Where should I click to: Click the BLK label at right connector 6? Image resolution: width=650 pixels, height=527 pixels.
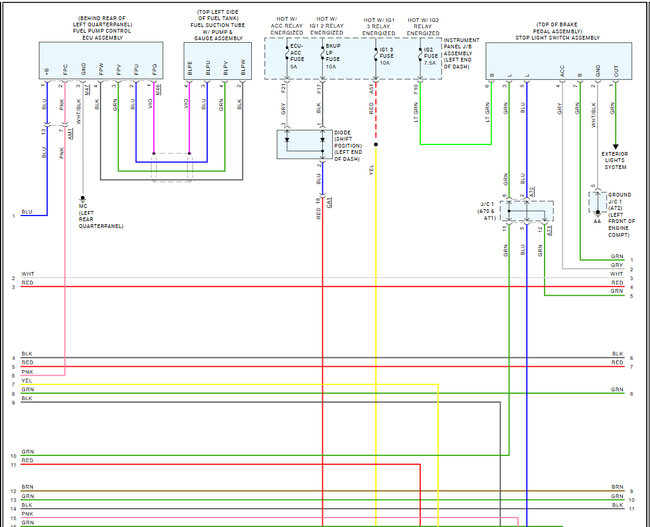[618, 354]
